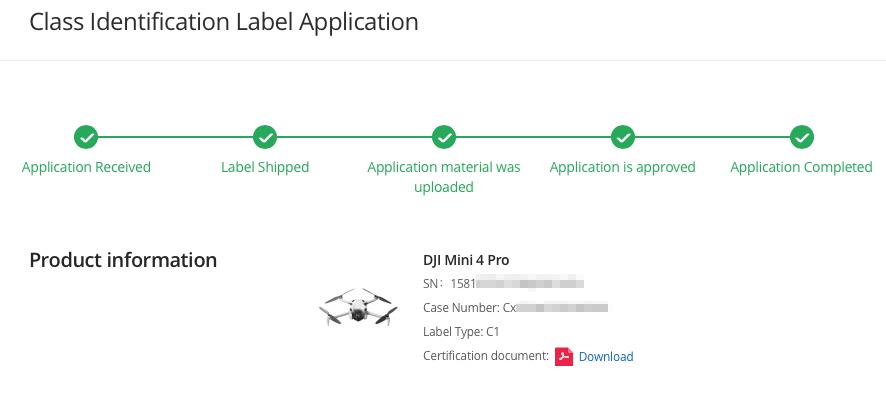Click the DJI Mini 4 Pro drone thumbnail

click(358, 306)
